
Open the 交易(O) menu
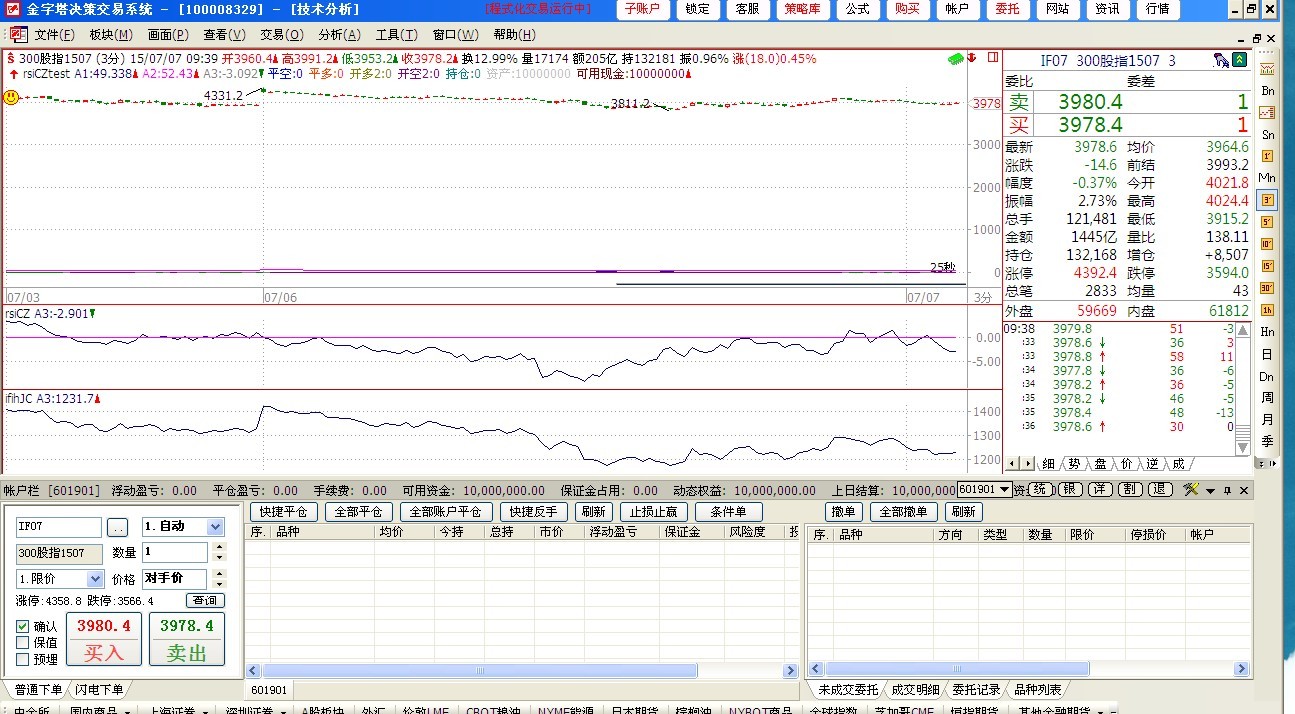[x=281, y=35]
